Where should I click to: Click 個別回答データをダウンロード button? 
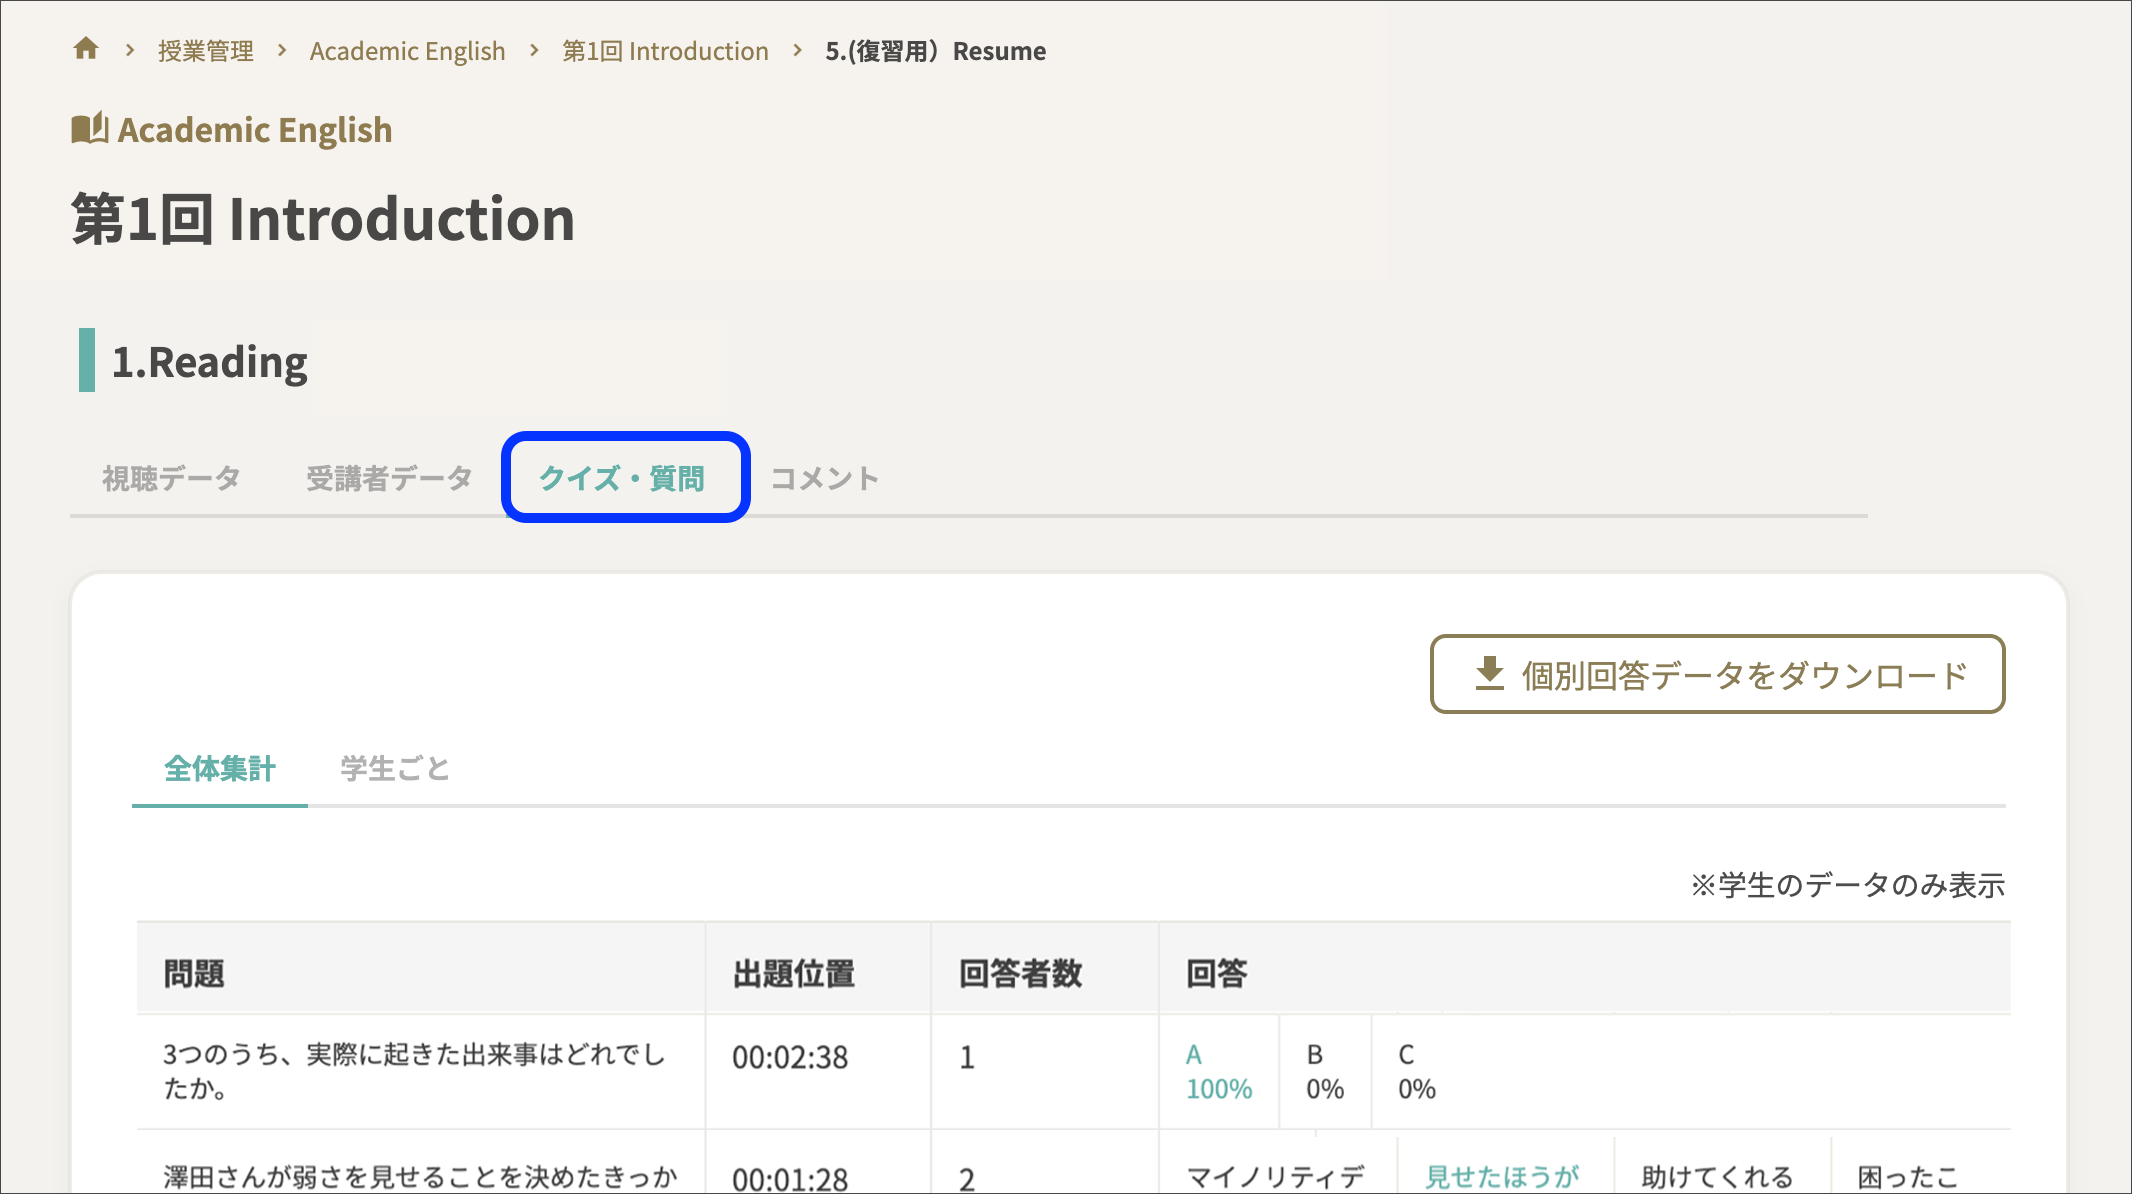(1717, 674)
